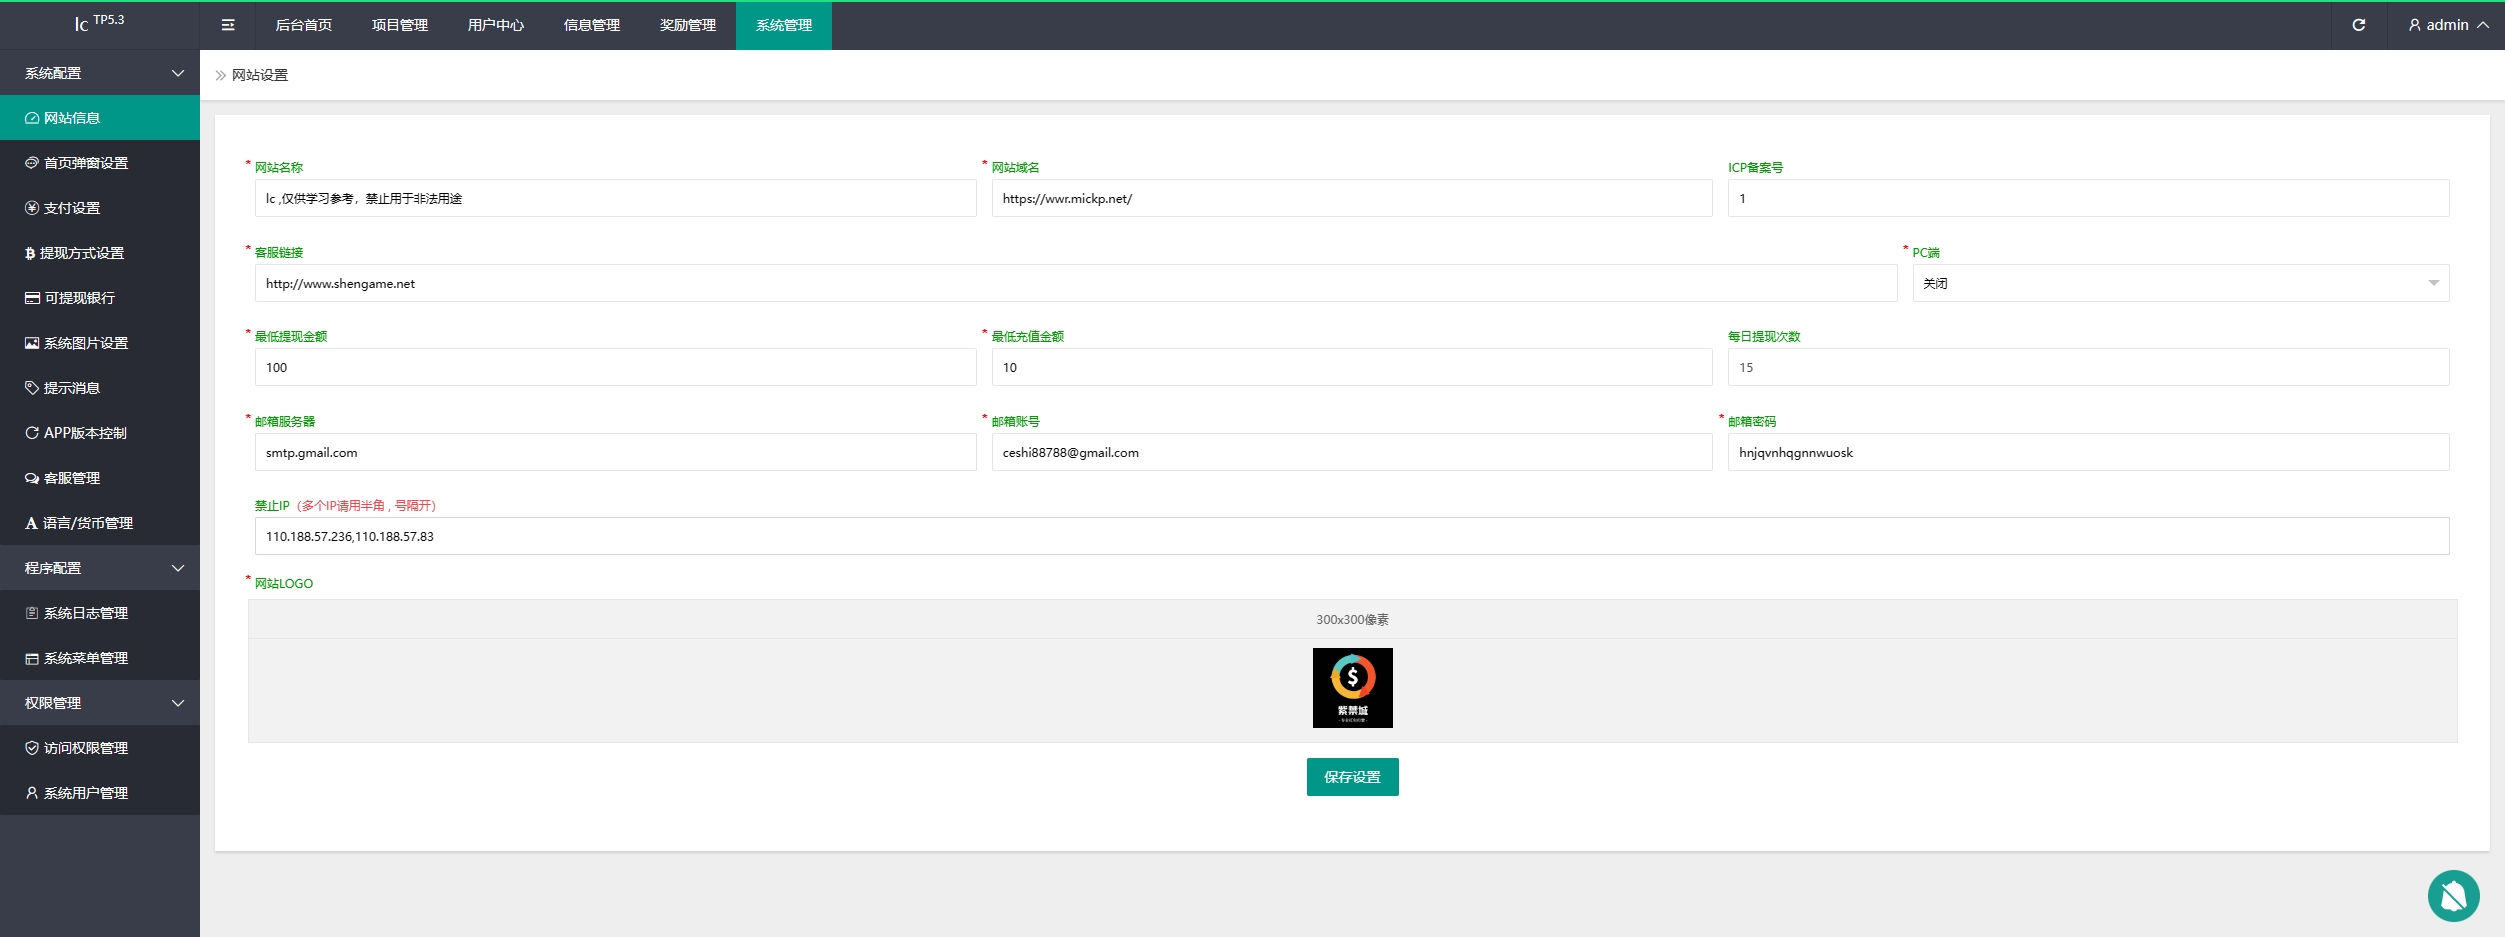
Task: Click the 客服链接 input field
Action: point(1076,283)
